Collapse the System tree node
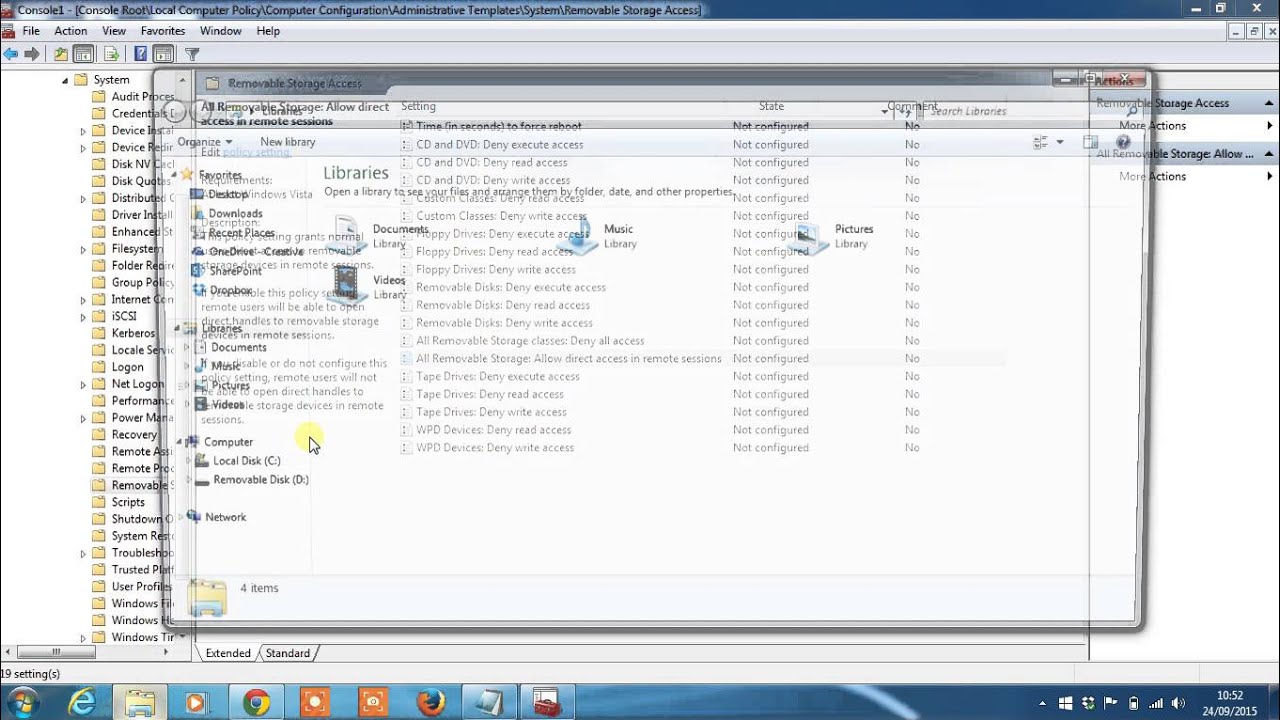 tap(66, 80)
